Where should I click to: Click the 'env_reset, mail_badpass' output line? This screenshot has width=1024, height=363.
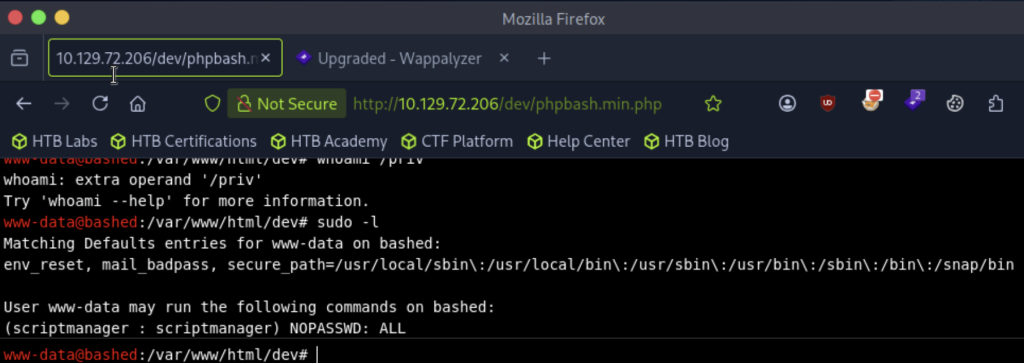click(x=509, y=265)
